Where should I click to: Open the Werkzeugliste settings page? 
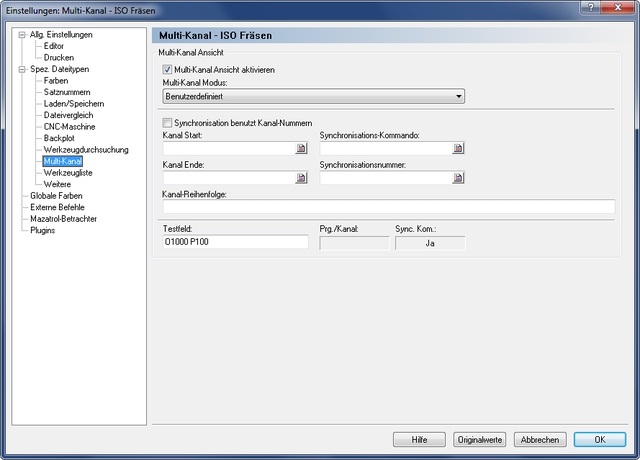68,173
